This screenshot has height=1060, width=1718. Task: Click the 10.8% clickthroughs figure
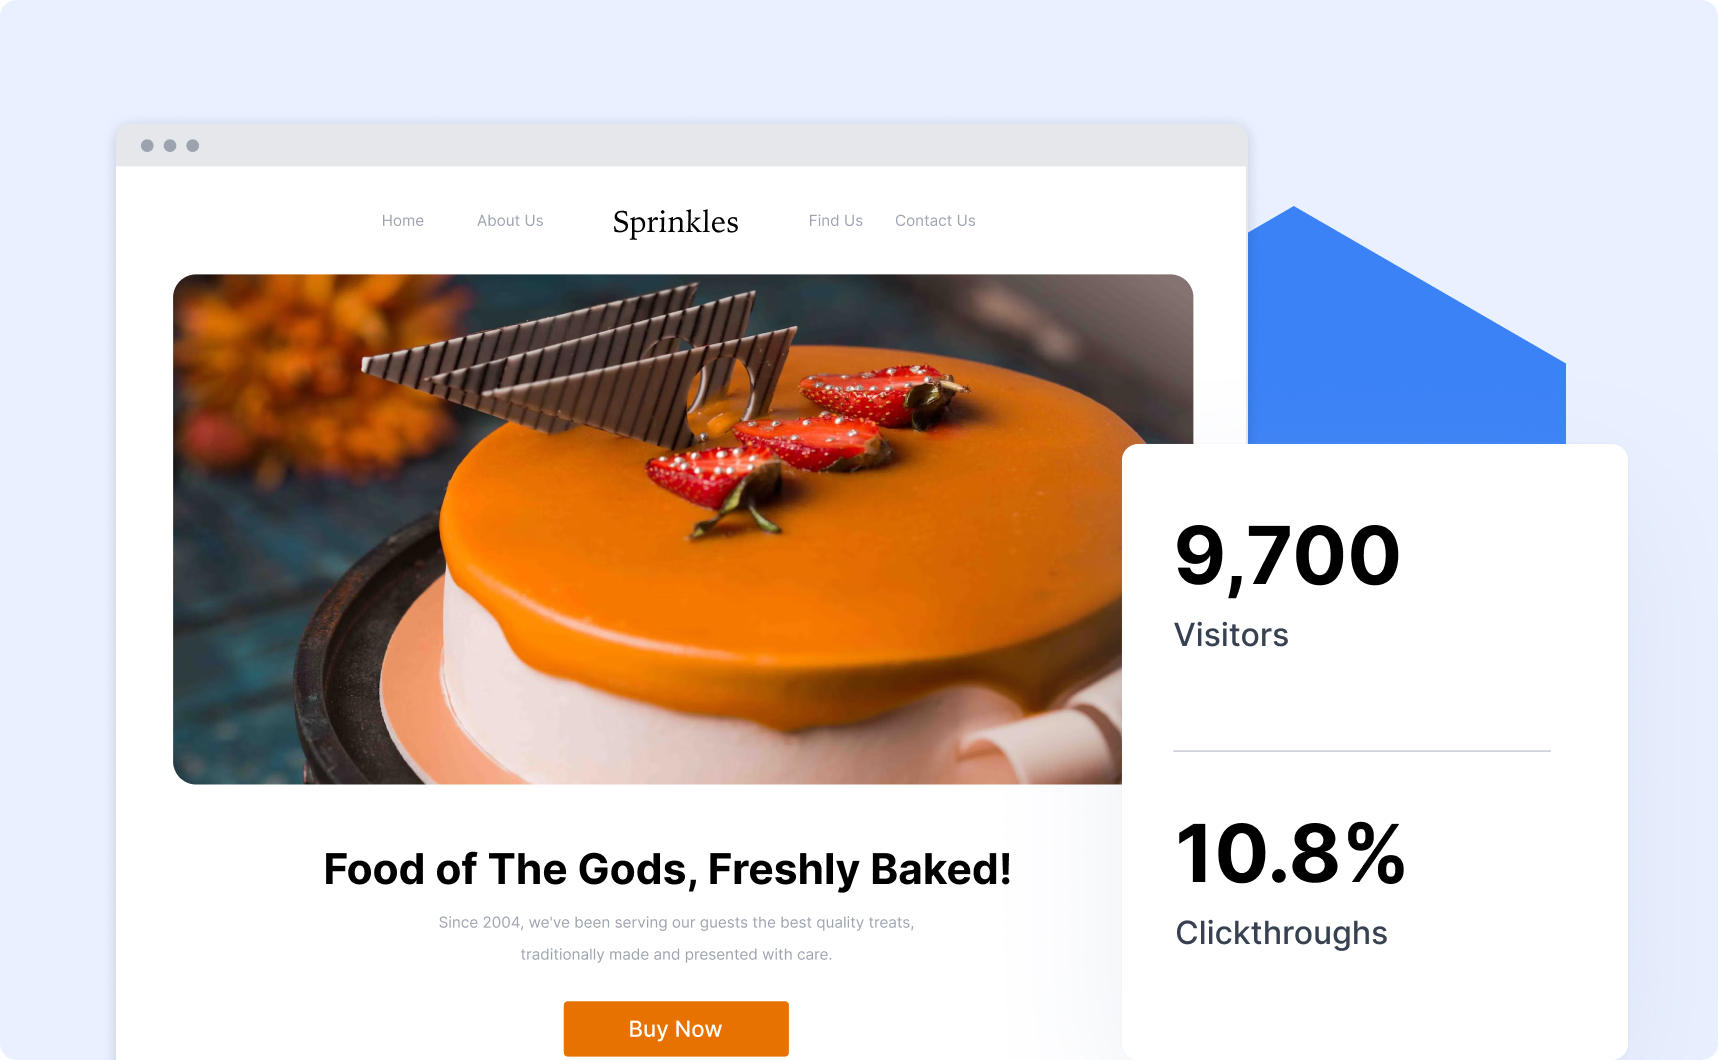pos(1290,854)
